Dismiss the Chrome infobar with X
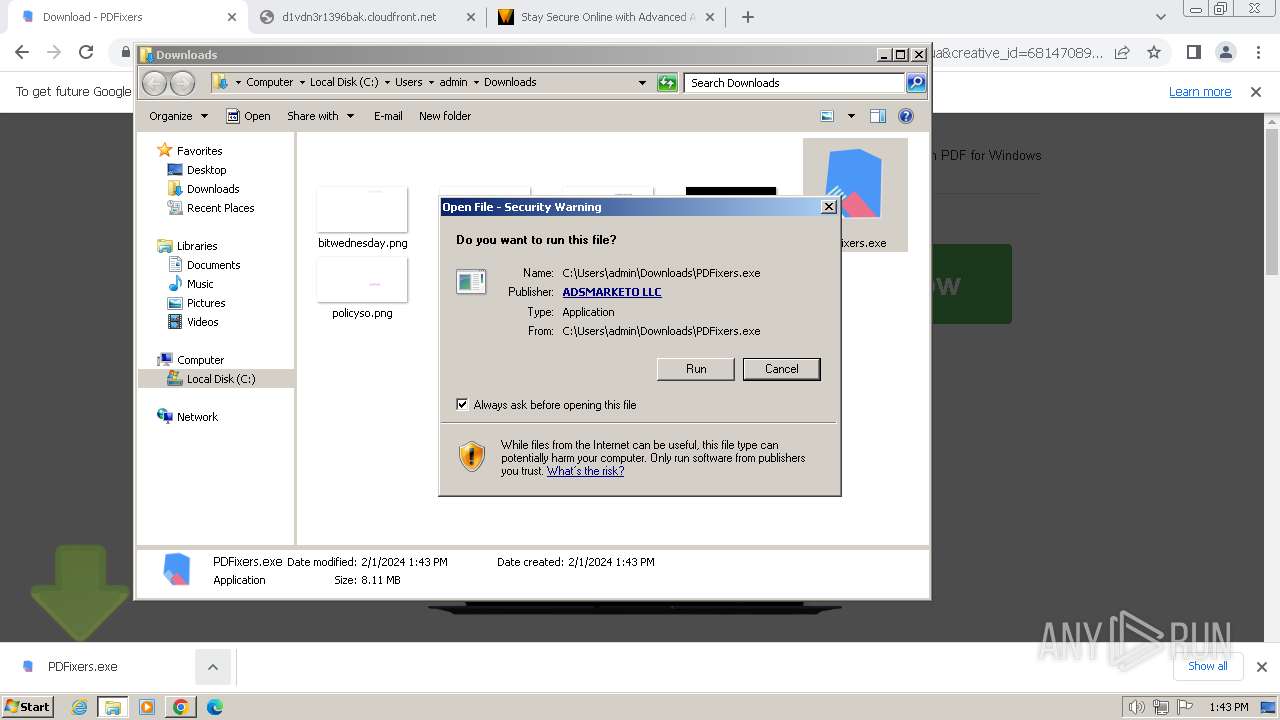1280x720 pixels. [x=1256, y=92]
